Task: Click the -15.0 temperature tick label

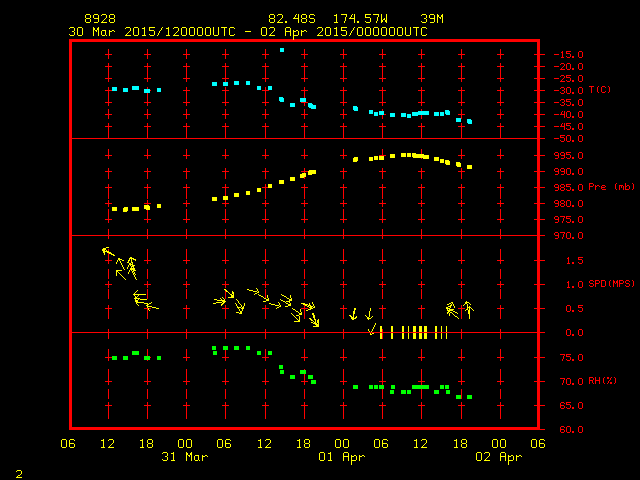Action: [568, 55]
